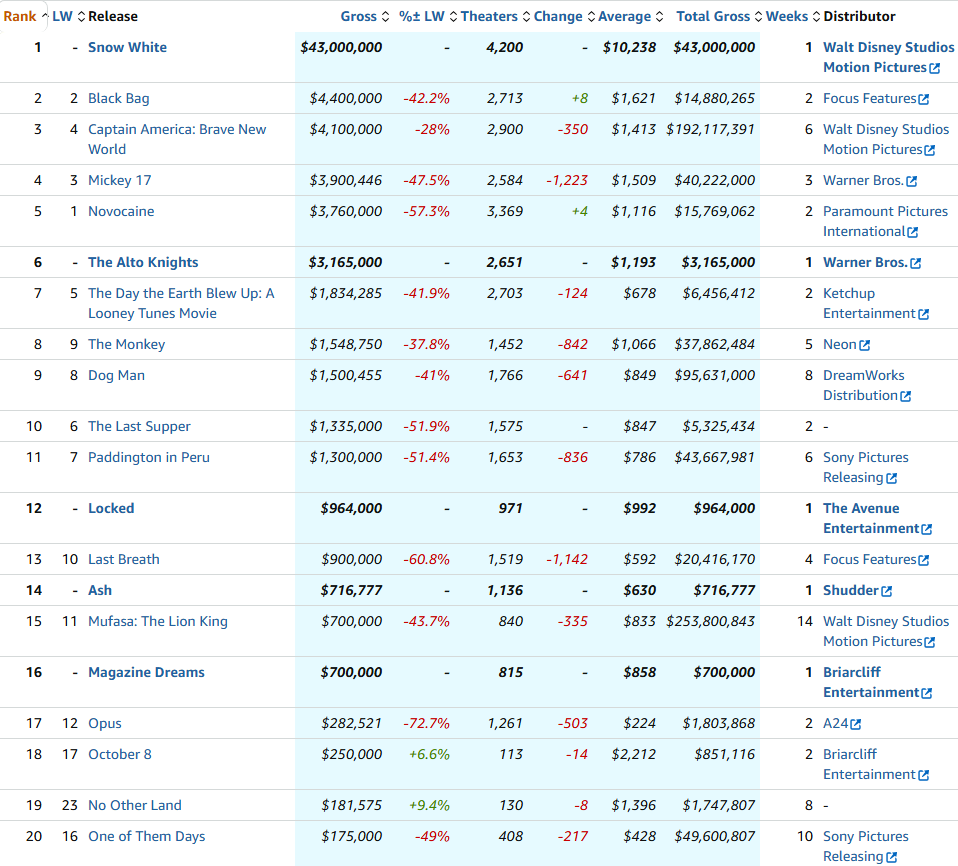Open the No Other Land link
958x866 pixels.
click(135, 805)
